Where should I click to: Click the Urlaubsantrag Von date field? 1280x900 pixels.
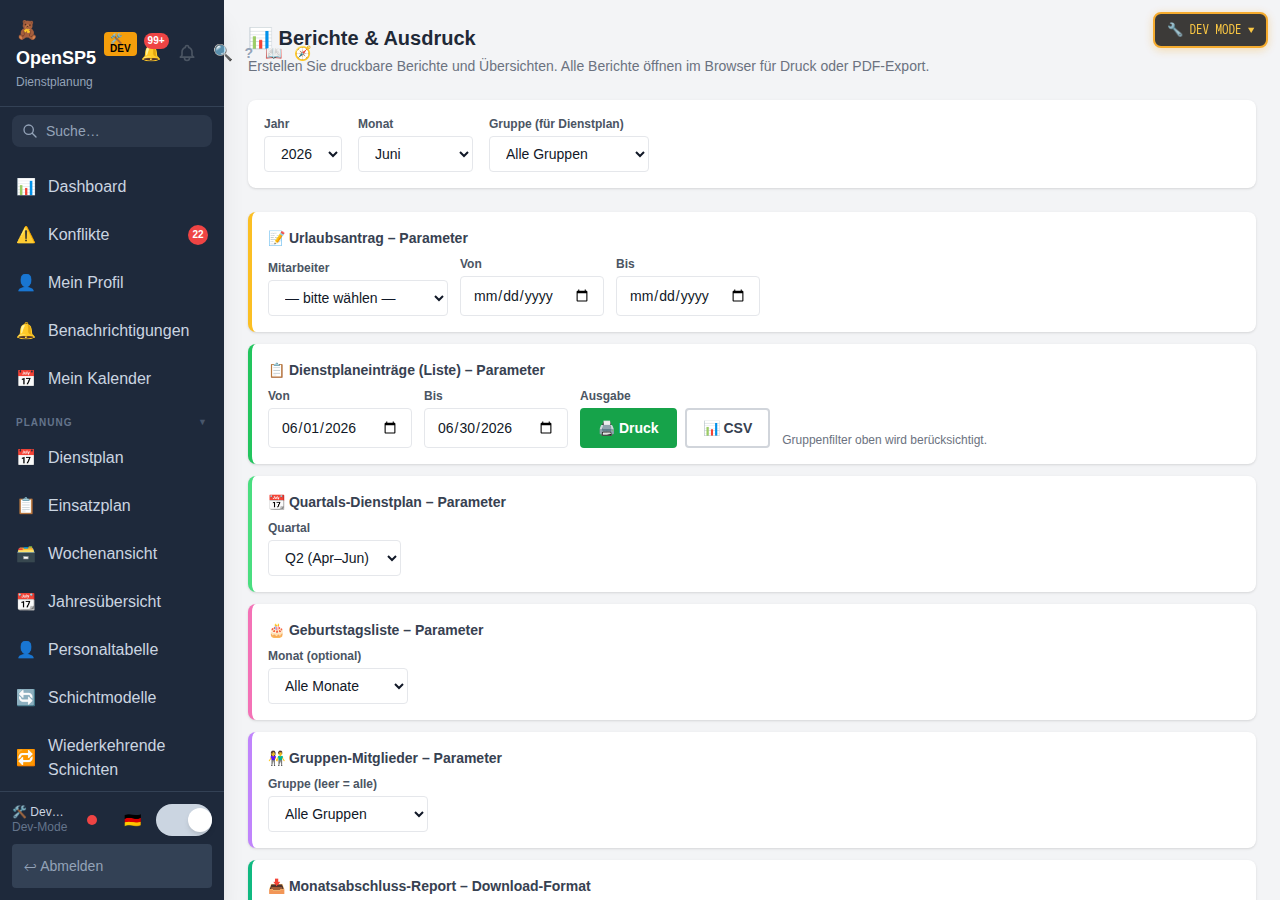point(532,296)
